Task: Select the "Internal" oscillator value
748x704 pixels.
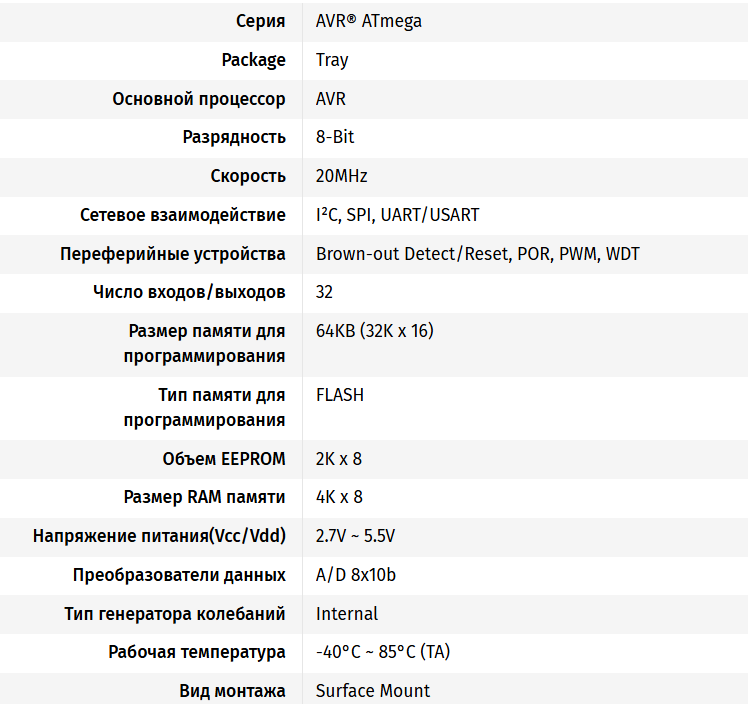Action: [347, 614]
